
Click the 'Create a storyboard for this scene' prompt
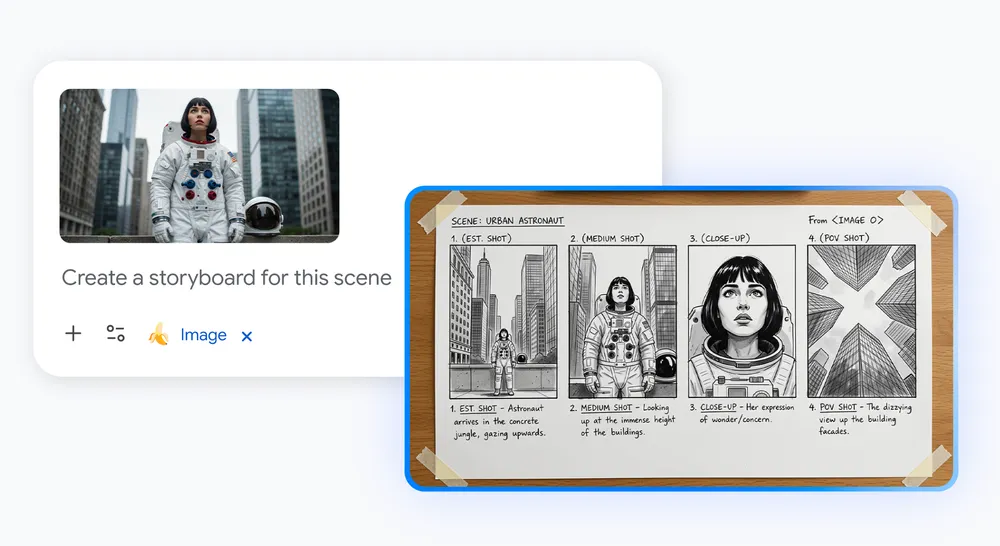pos(226,277)
